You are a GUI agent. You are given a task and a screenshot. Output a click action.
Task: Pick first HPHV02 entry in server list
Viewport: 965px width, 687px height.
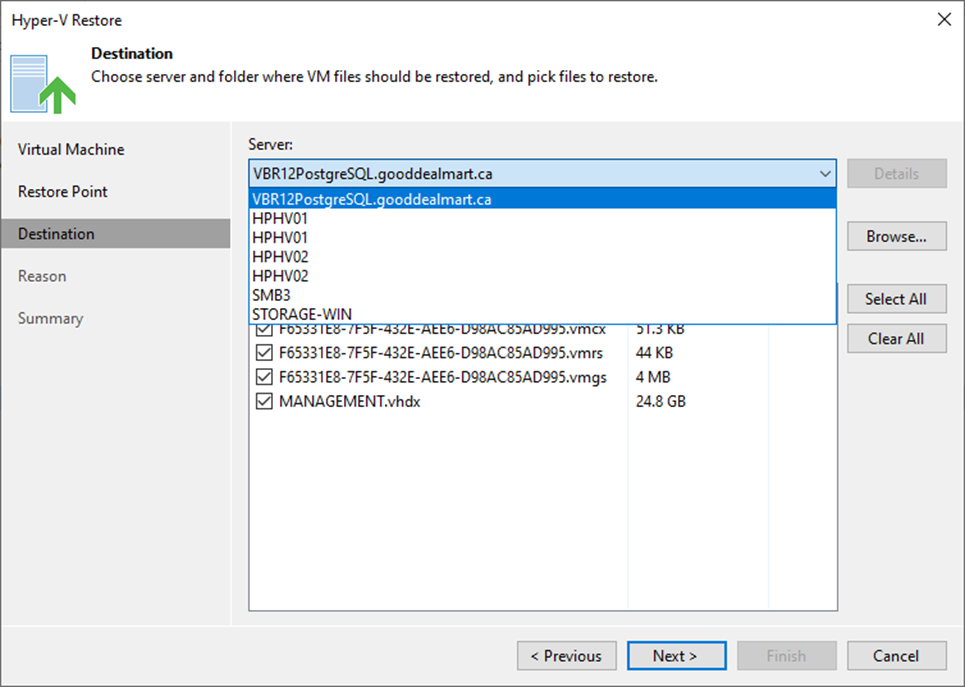[542, 257]
